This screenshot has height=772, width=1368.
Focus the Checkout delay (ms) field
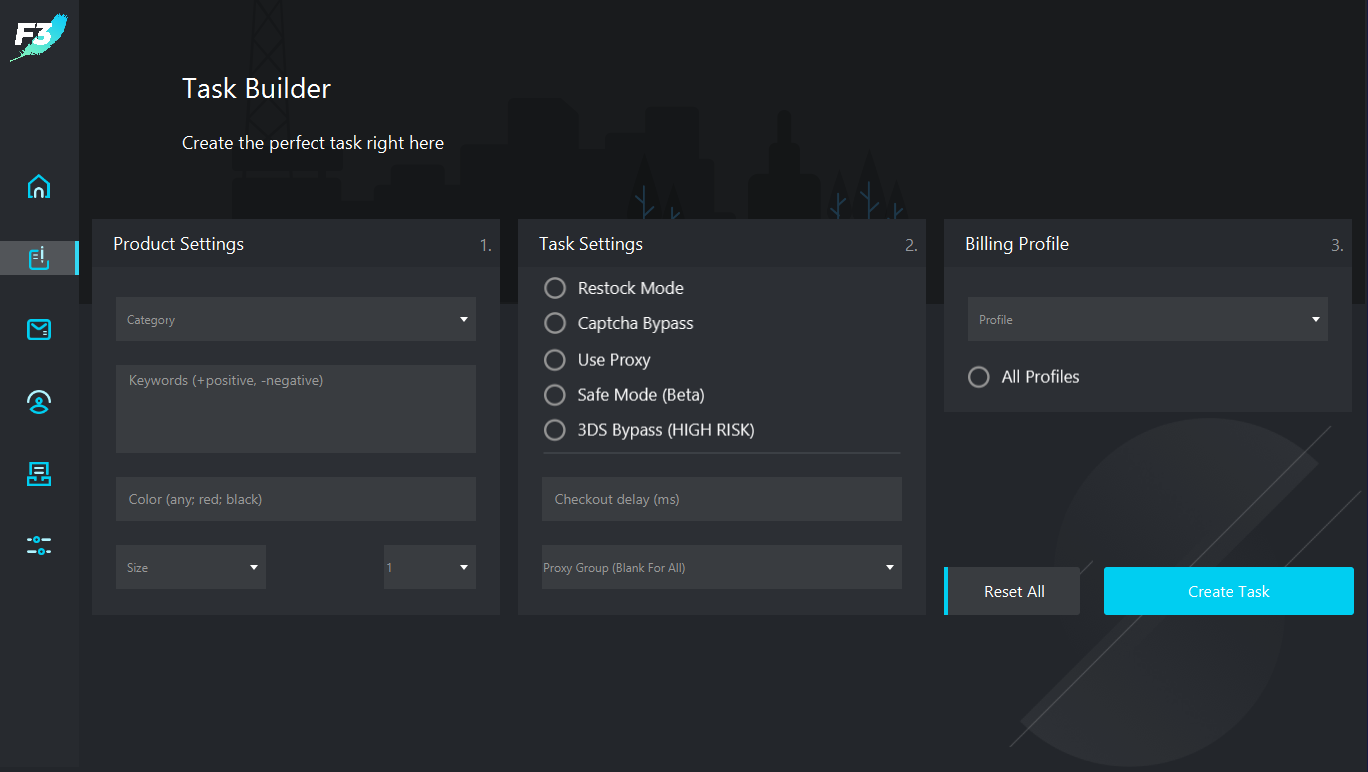click(x=721, y=499)
